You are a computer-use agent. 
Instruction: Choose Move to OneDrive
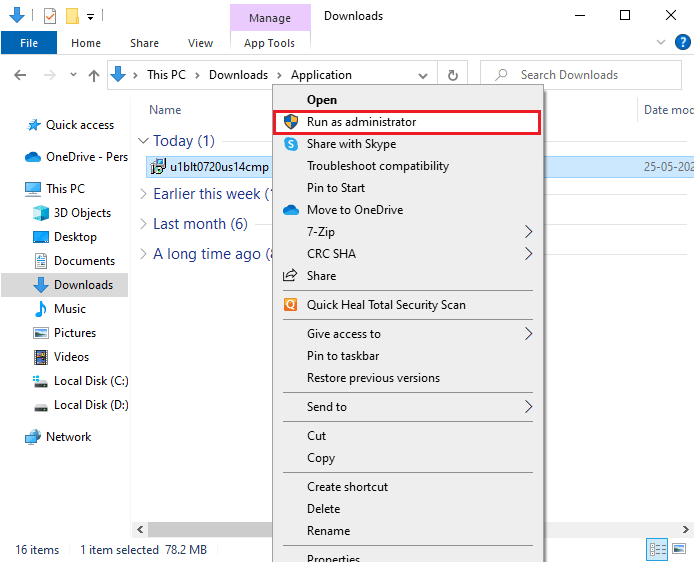coord(407,210)
